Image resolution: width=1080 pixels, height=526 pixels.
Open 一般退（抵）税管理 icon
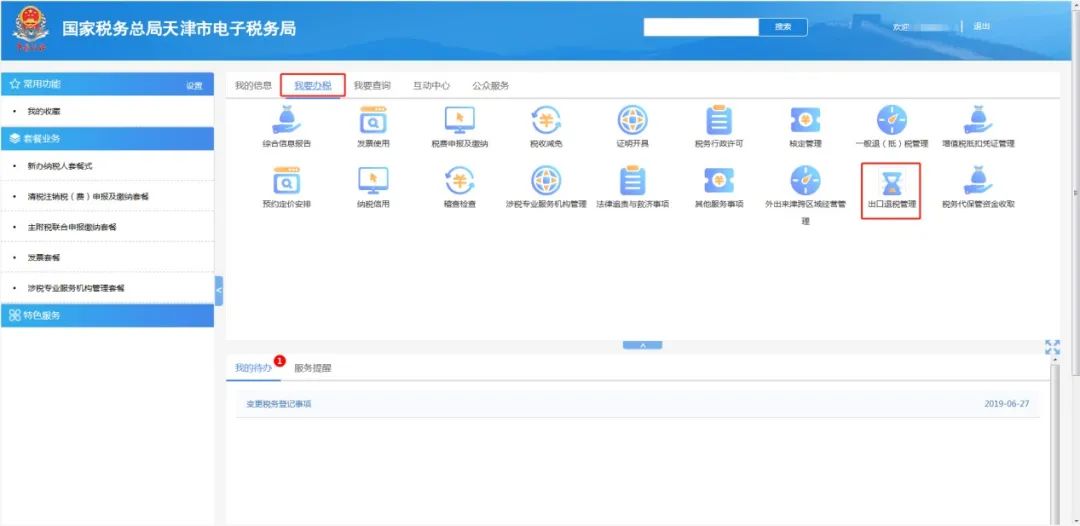point(891,122)
